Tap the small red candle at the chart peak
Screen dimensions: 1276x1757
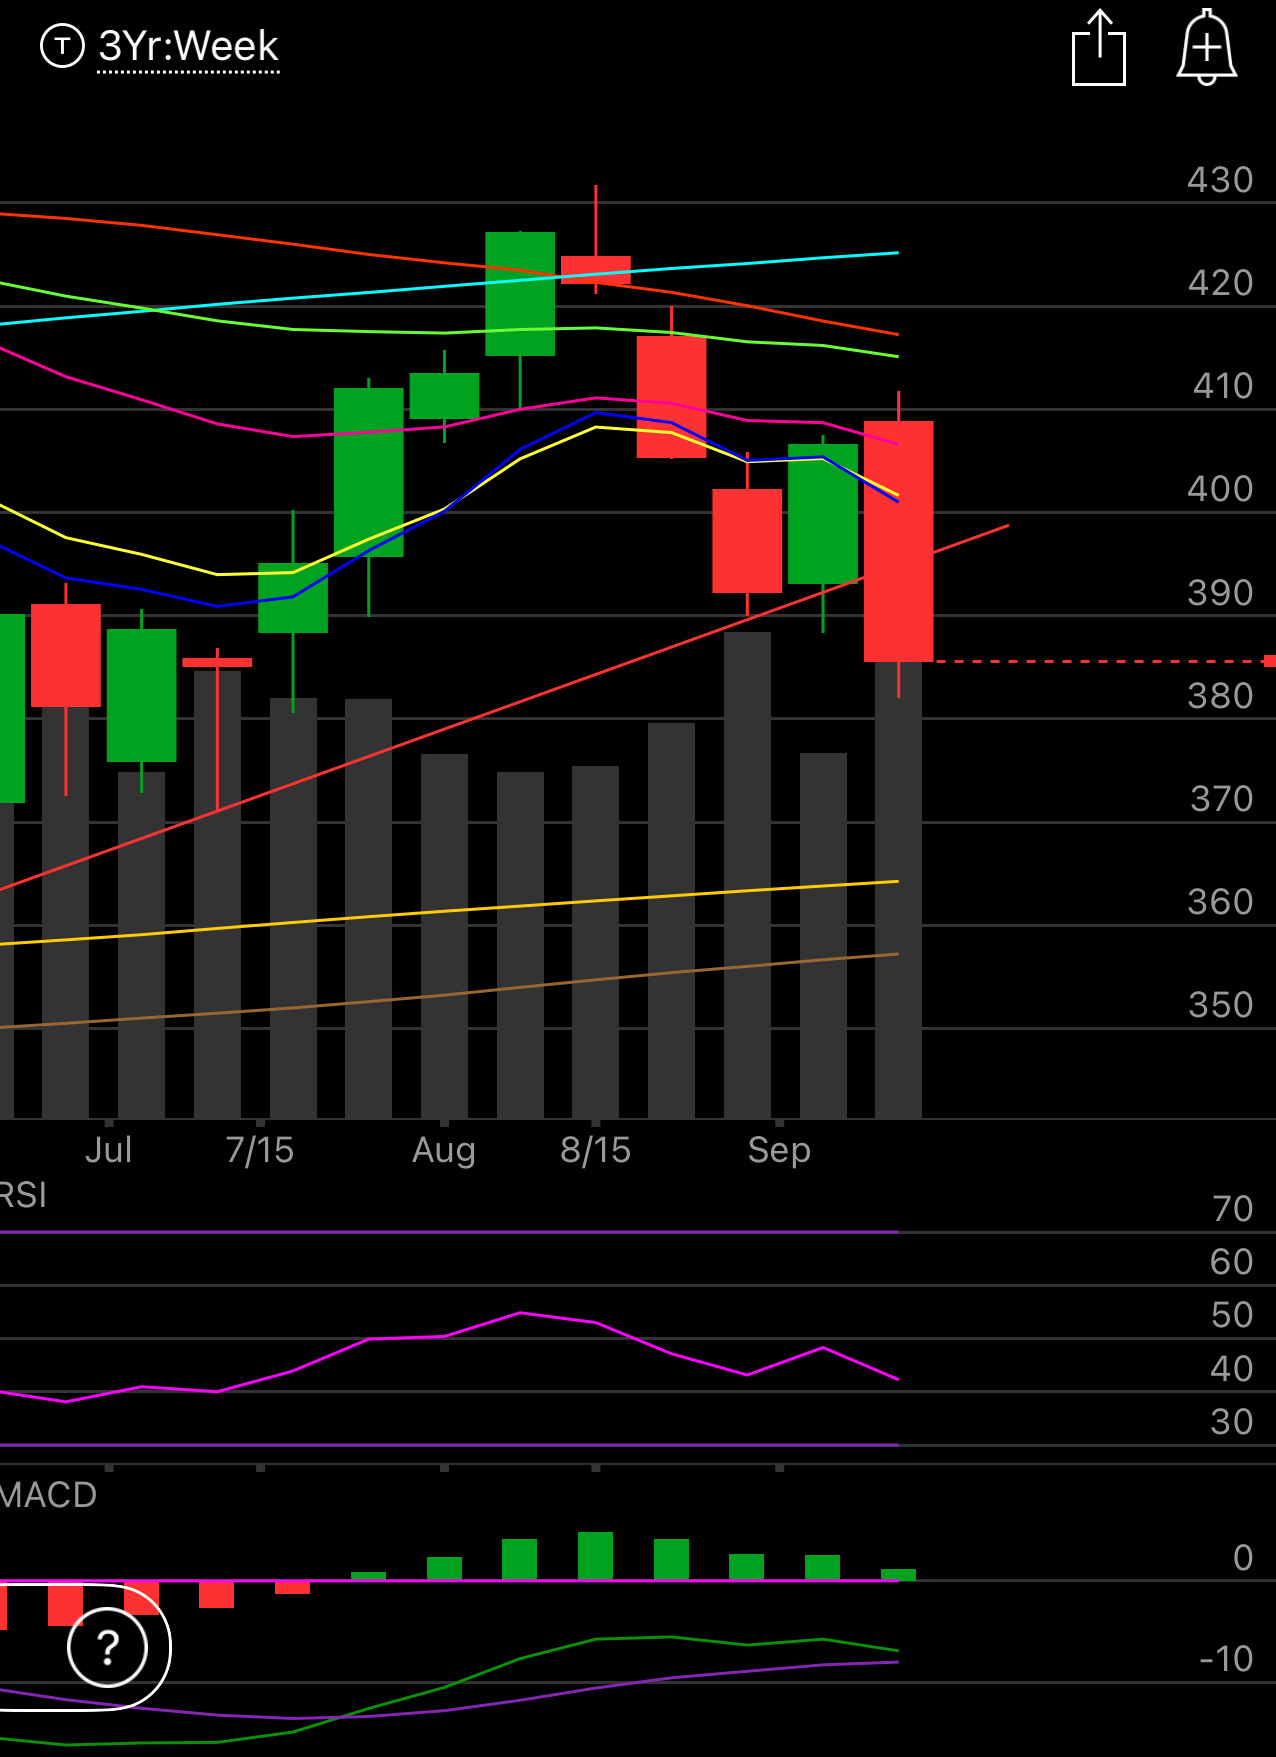595,270
